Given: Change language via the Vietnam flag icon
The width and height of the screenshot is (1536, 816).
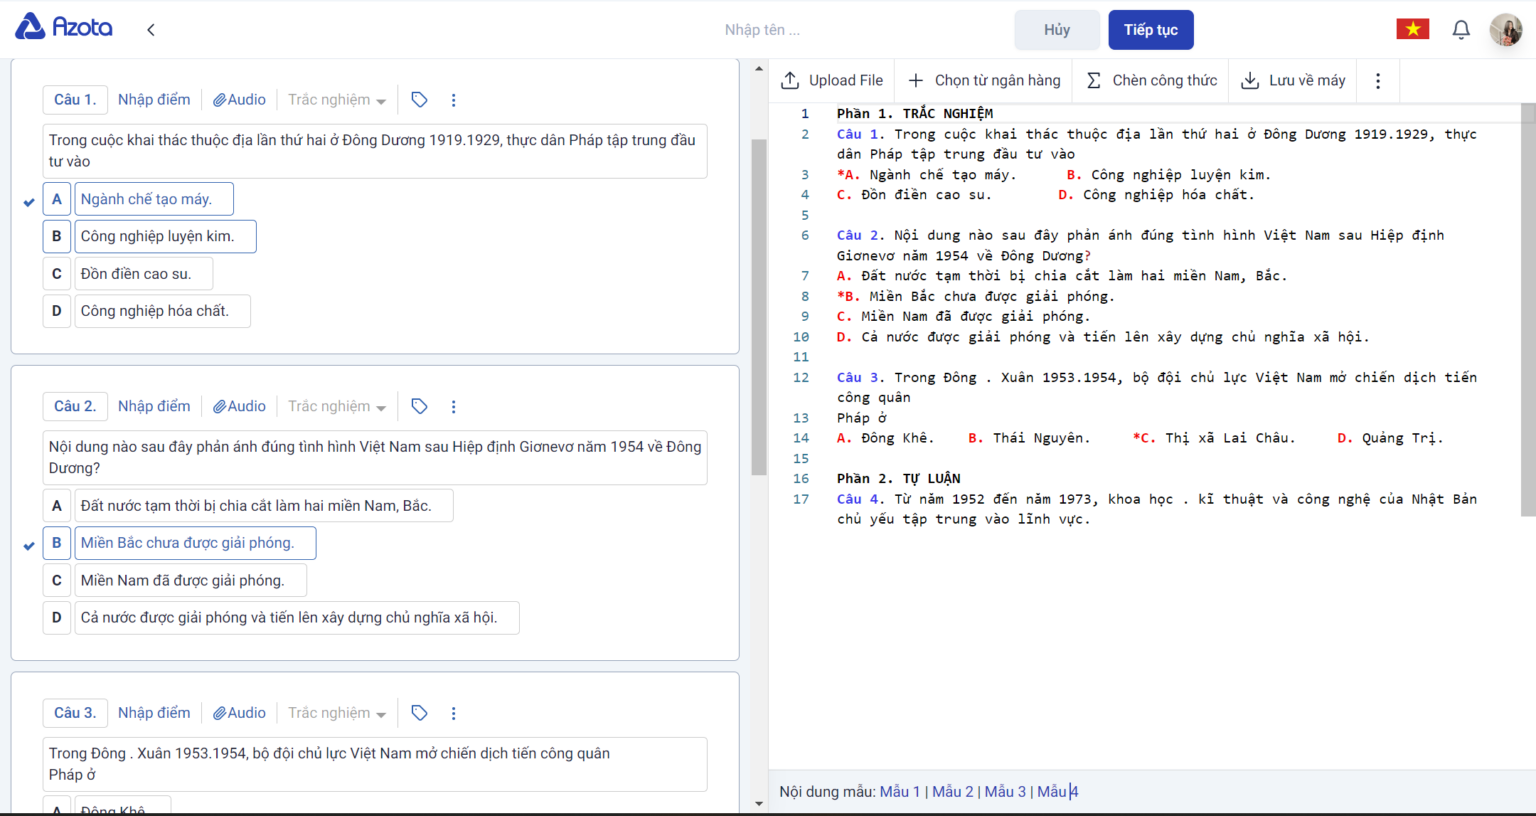Looking at the screenshot, I should [1412, 29].
